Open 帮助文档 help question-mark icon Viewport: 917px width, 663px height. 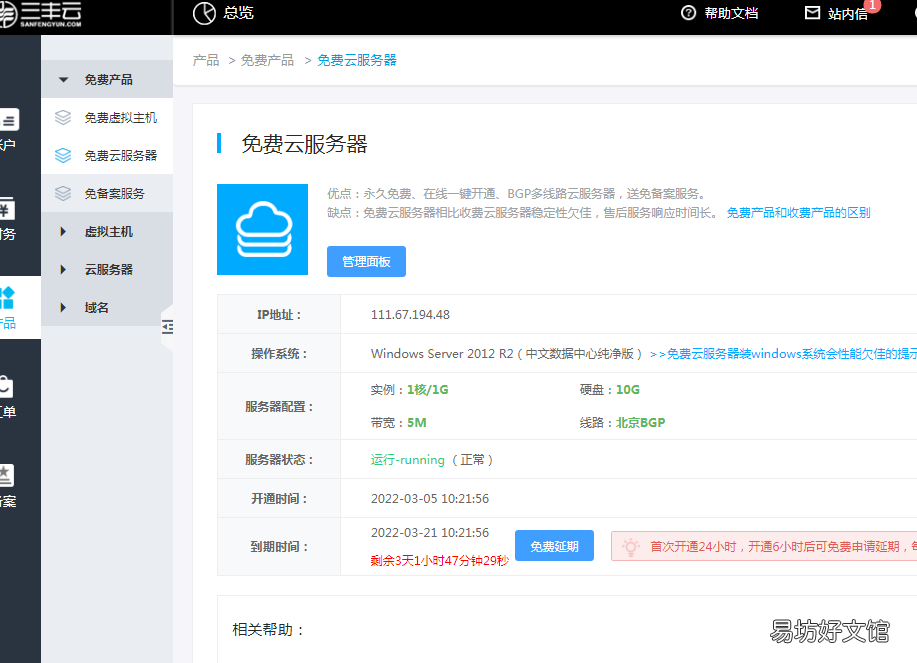point(688,12)
